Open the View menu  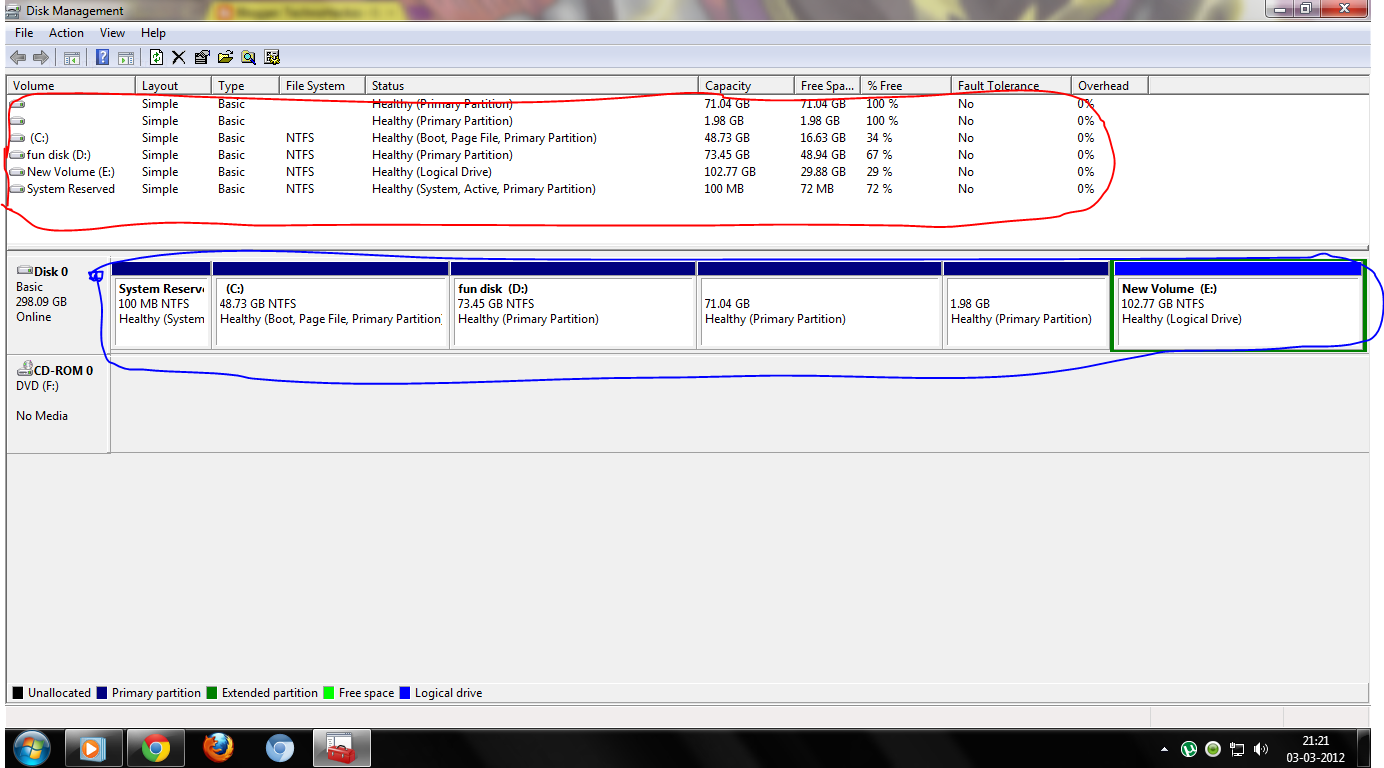tap(112, 32)
